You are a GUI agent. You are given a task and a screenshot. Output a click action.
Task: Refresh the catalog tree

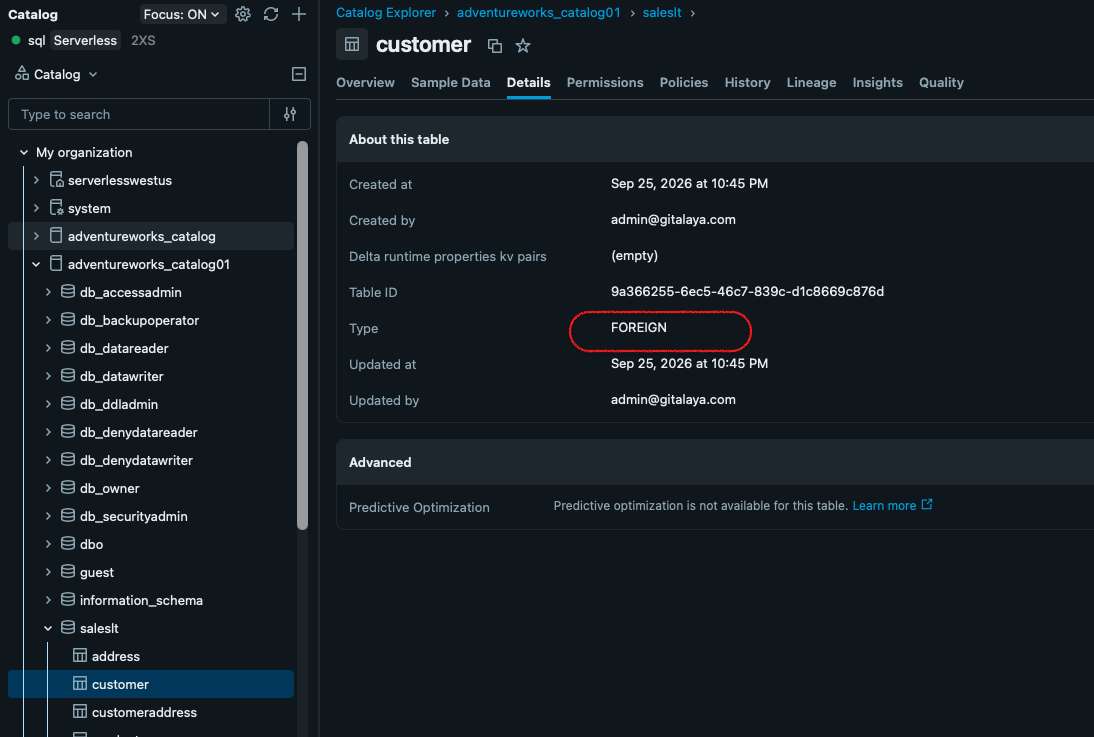tap(271, 14)
